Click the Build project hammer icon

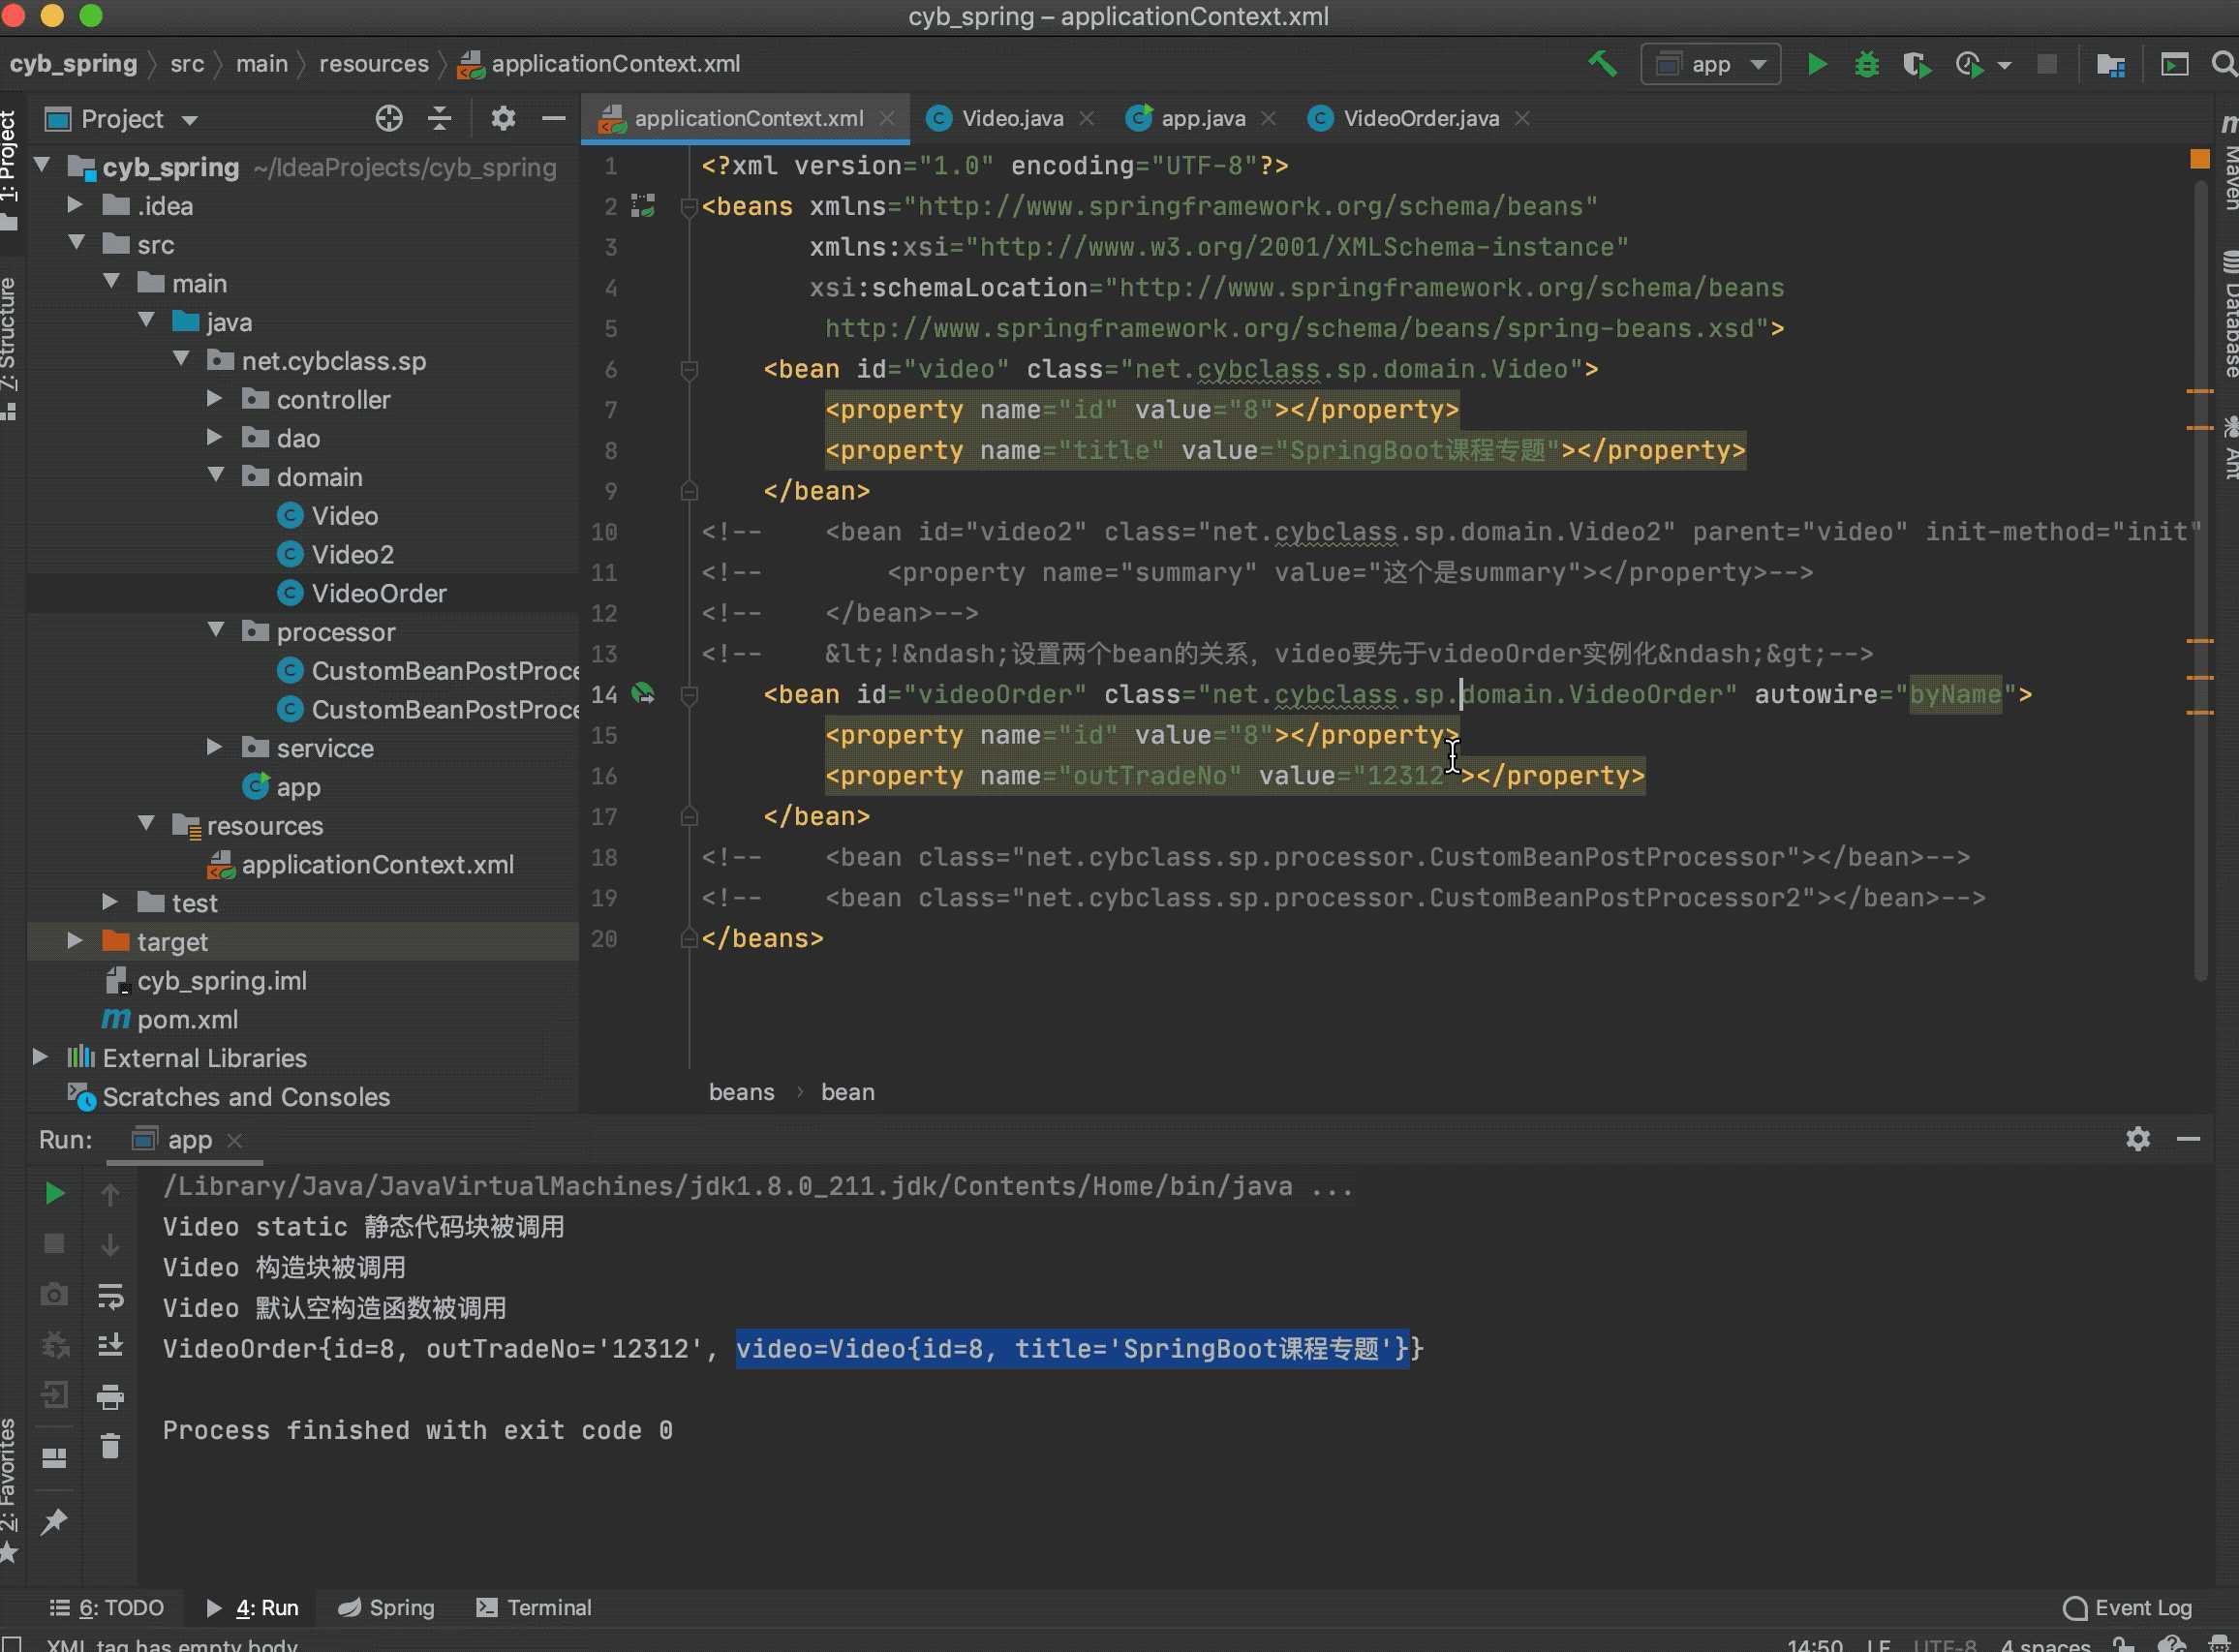tap(1602, 64)
